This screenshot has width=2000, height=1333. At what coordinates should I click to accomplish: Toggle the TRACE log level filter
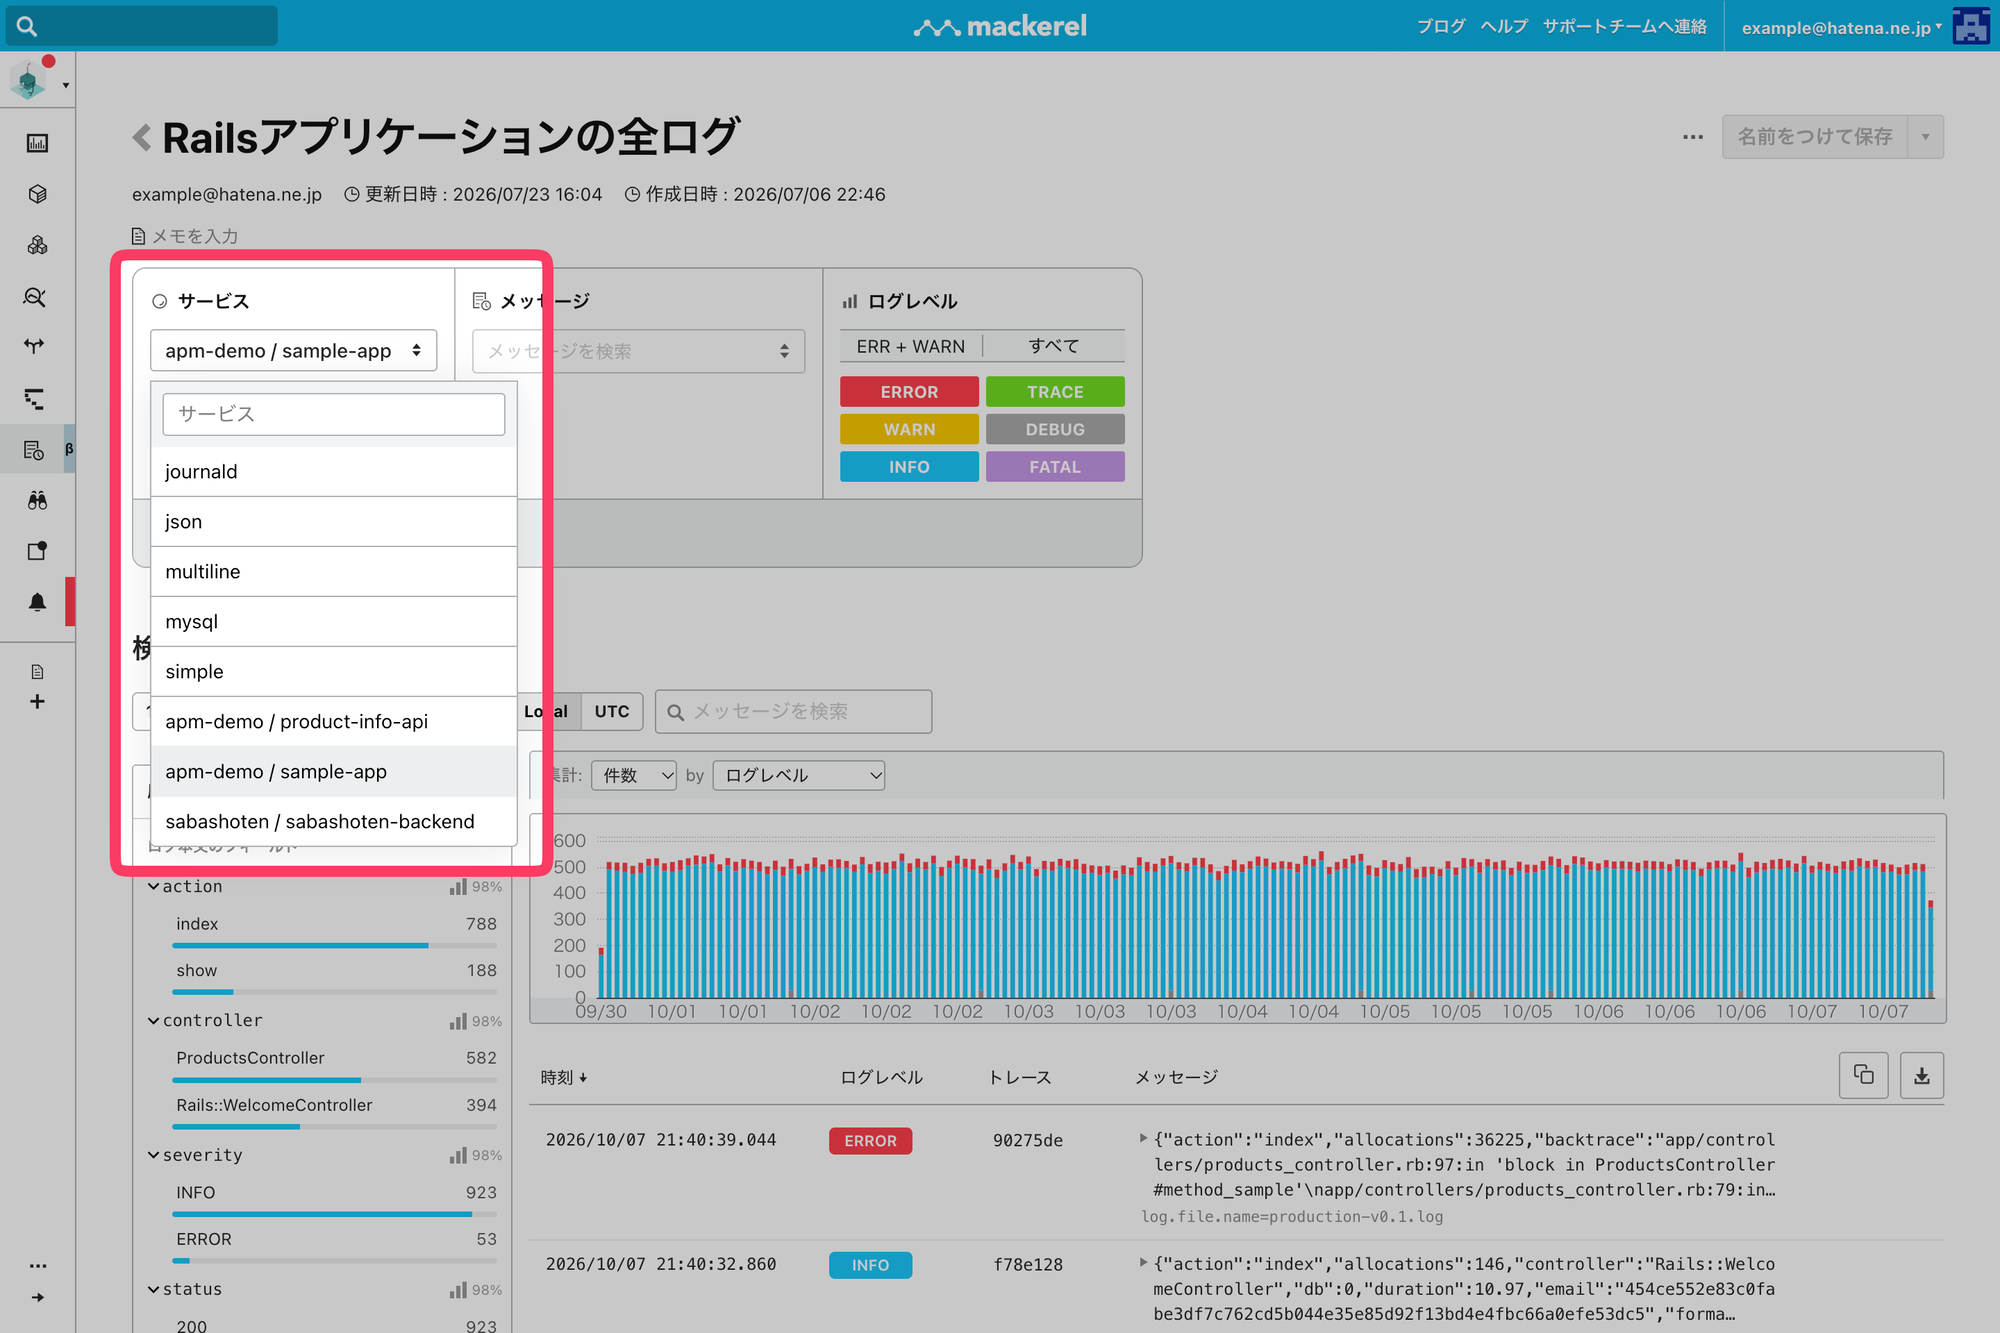click(1055, 392)
